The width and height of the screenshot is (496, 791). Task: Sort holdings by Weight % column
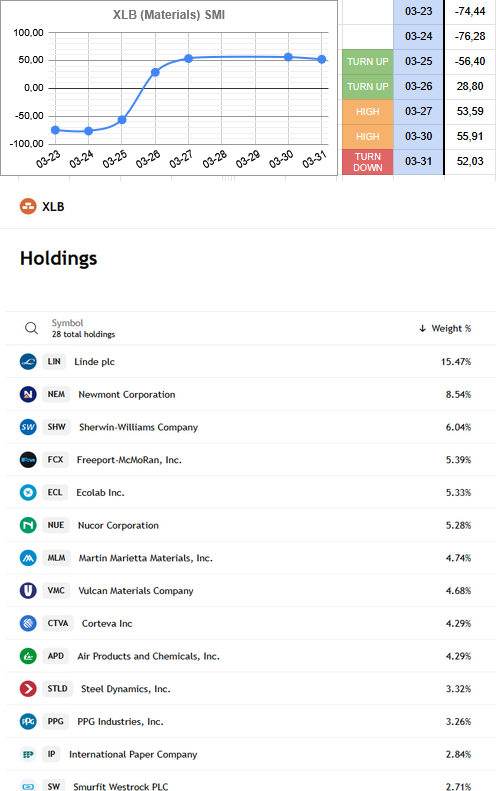445,328
